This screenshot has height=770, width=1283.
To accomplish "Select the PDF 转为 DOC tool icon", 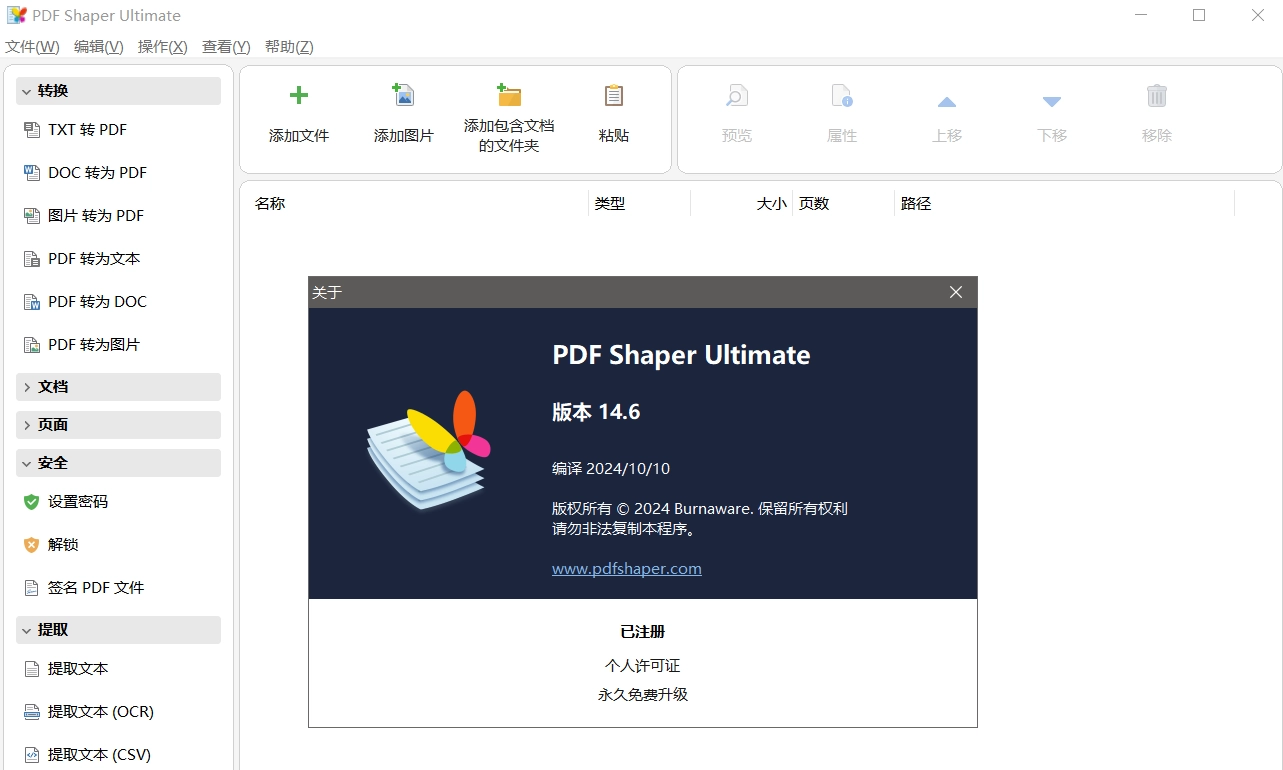I will point(31,302).
